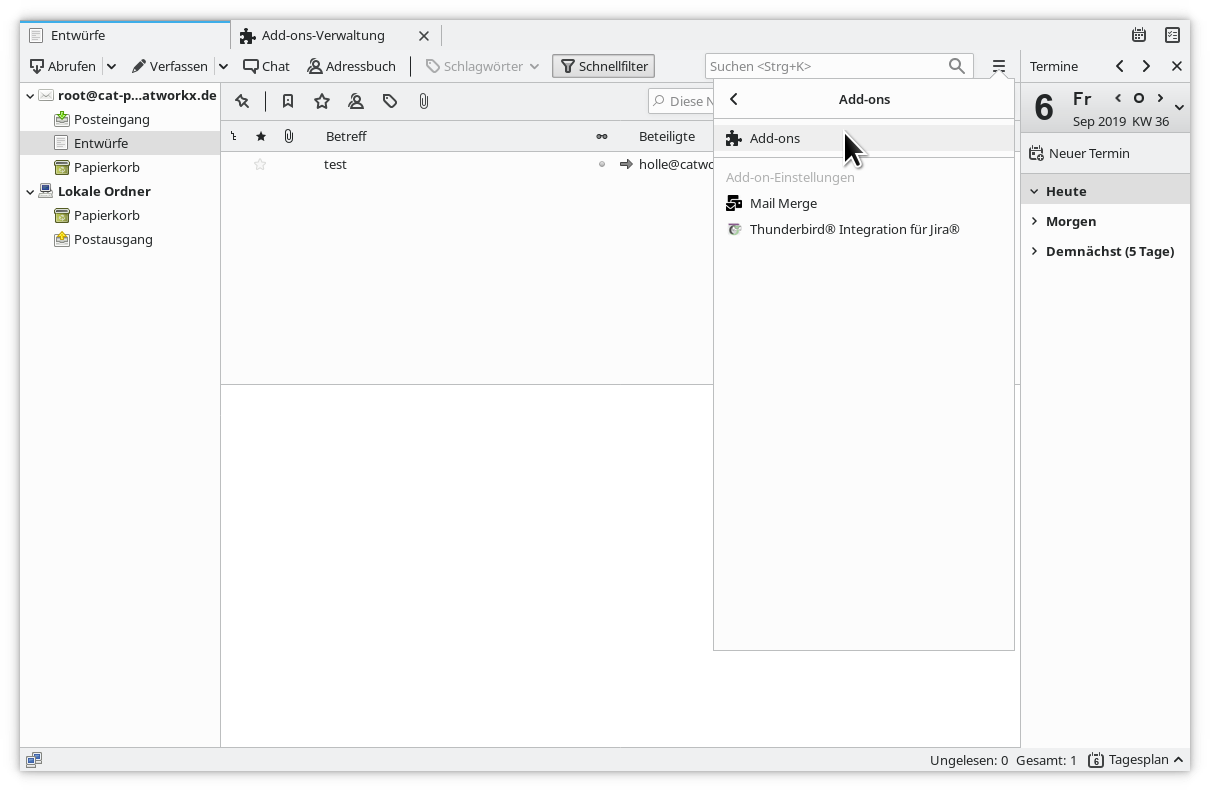Open the Abrufen dropdown arrow
1210x791 pixels.
click(x=111, y=66)
